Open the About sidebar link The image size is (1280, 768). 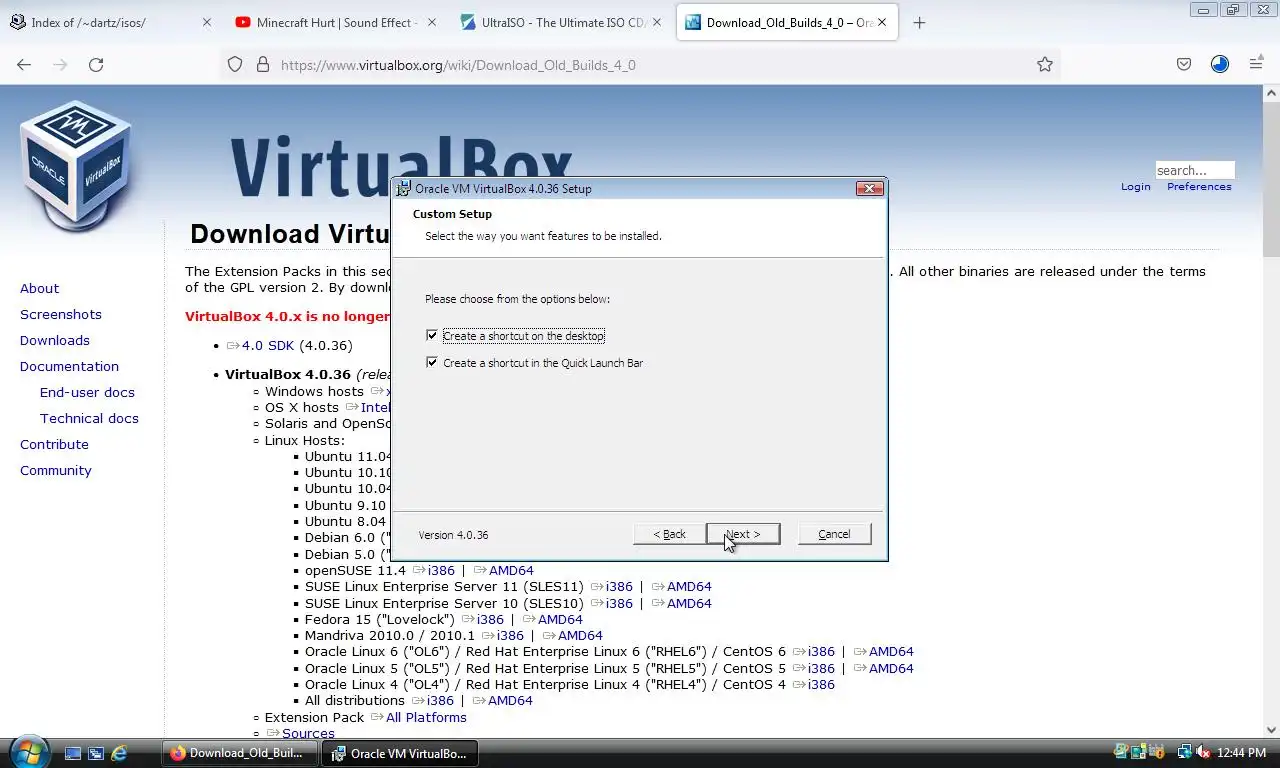click(39, 288)
